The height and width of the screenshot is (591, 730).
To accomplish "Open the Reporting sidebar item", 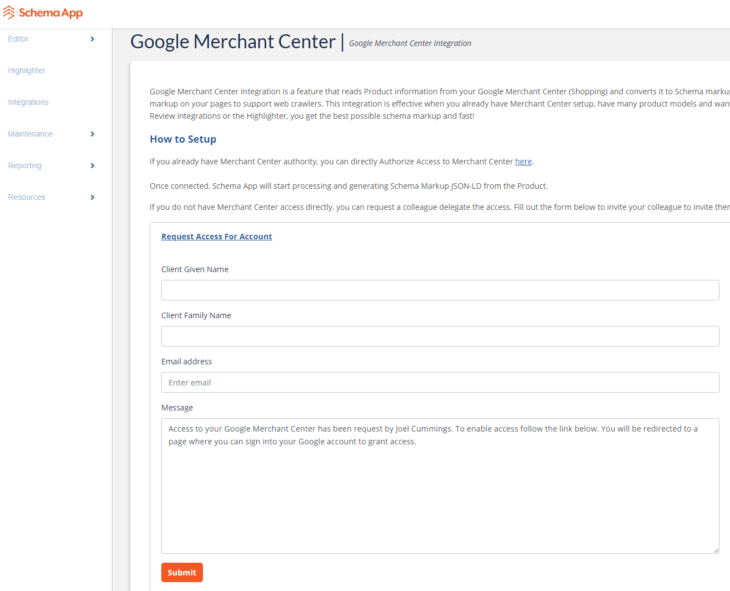I will point(25,166).
